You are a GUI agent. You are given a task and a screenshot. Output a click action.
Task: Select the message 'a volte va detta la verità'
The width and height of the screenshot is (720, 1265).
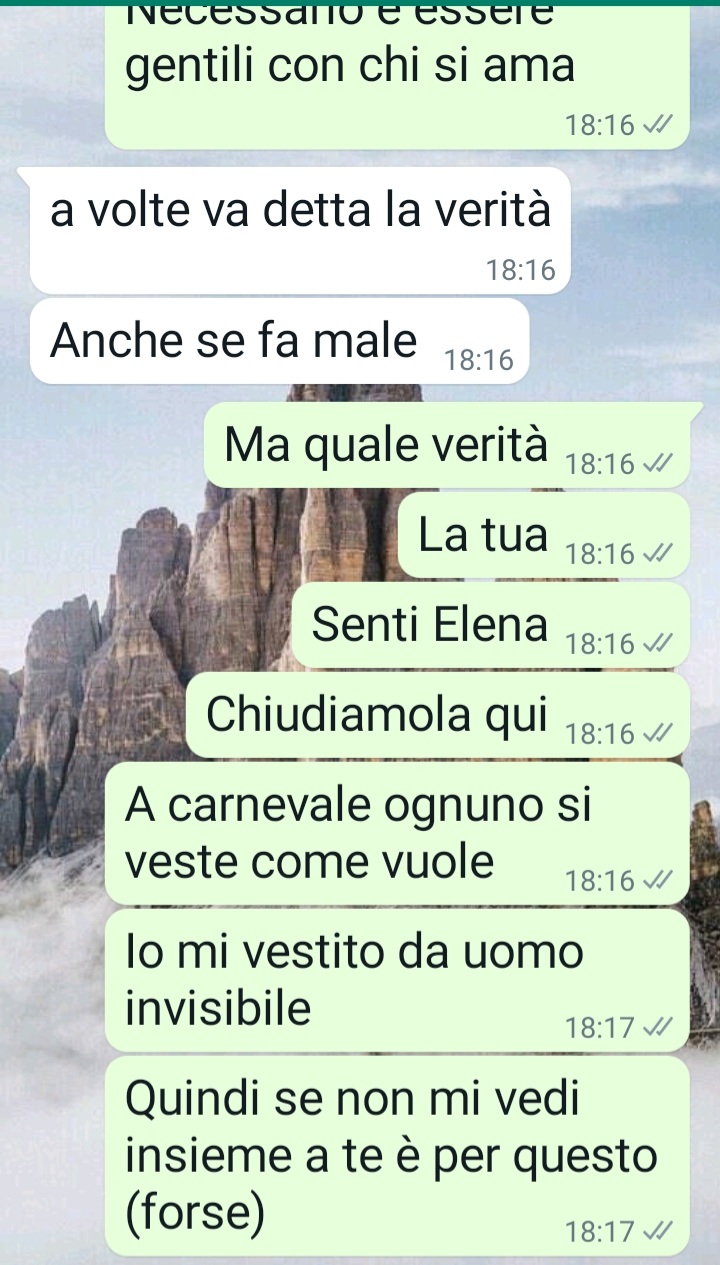(x=300, y=231)
